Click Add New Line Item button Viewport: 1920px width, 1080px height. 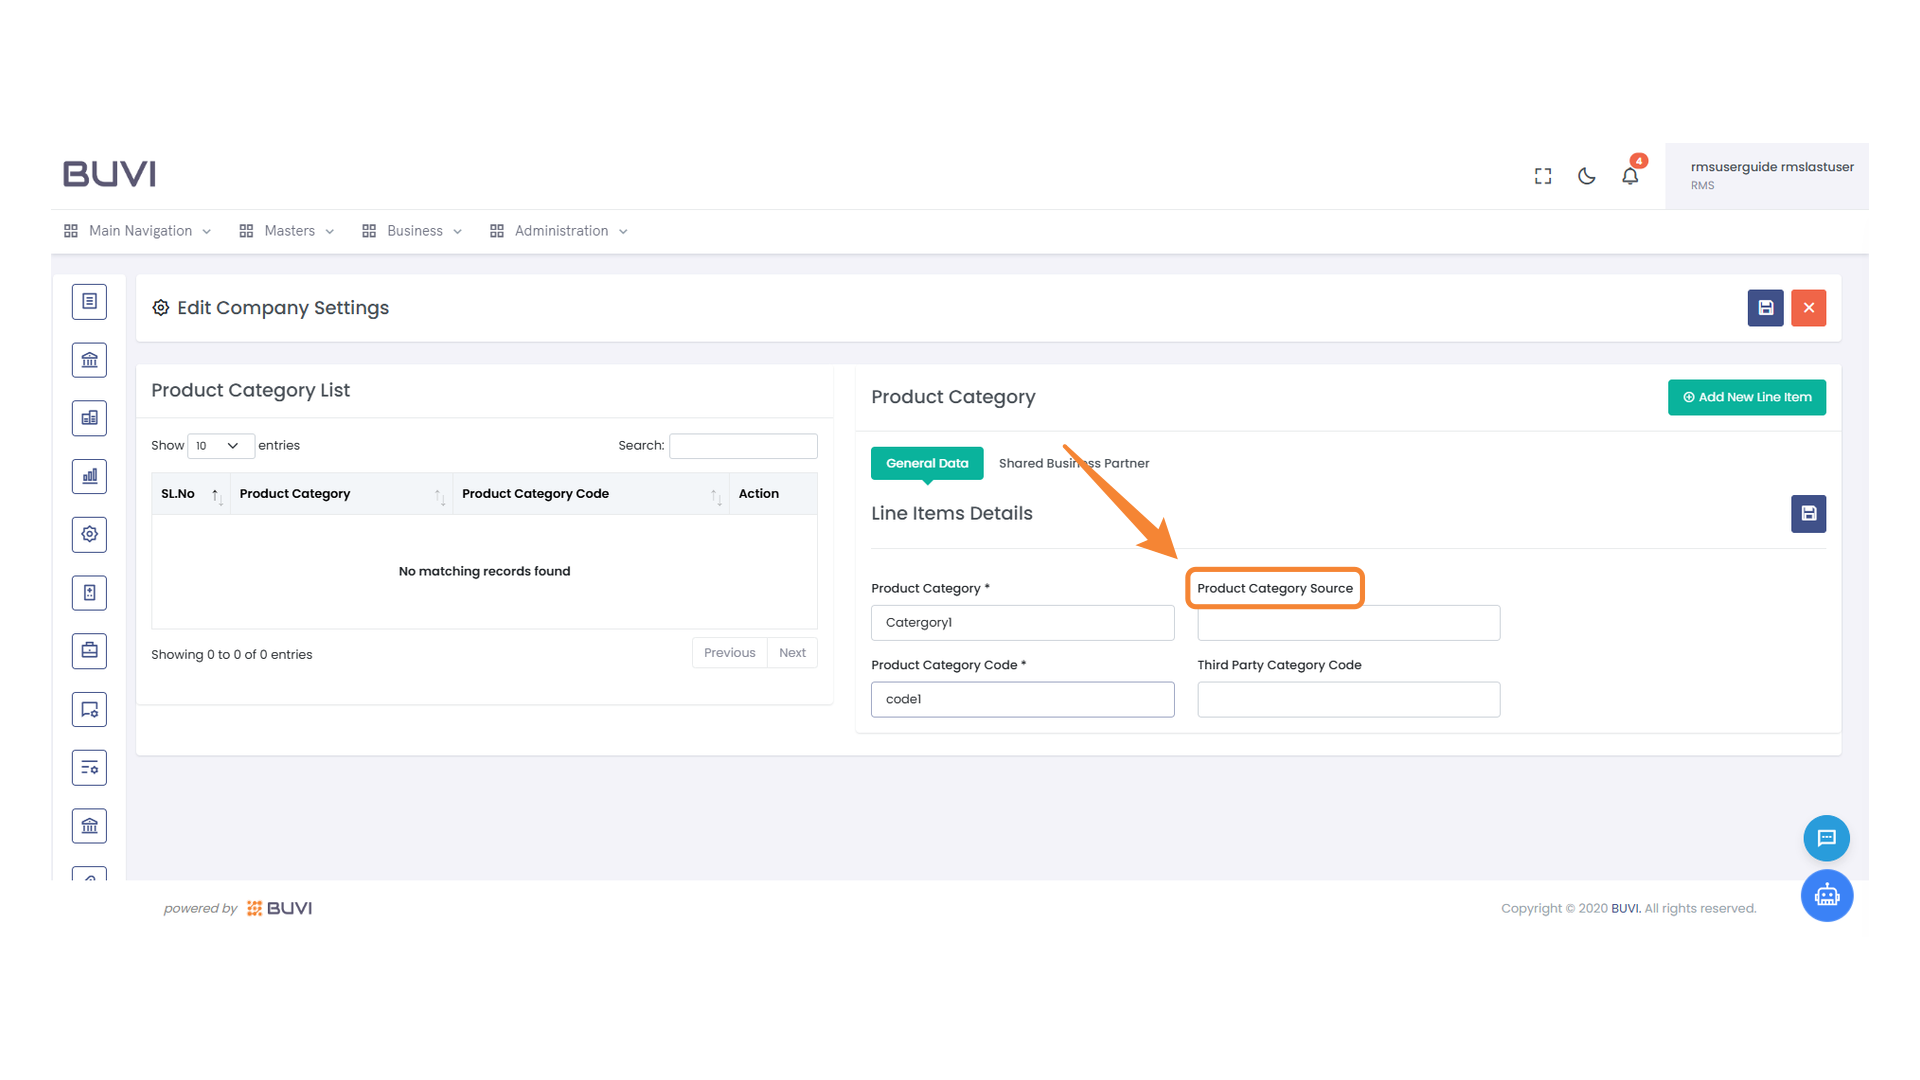tap(1746, 397)
